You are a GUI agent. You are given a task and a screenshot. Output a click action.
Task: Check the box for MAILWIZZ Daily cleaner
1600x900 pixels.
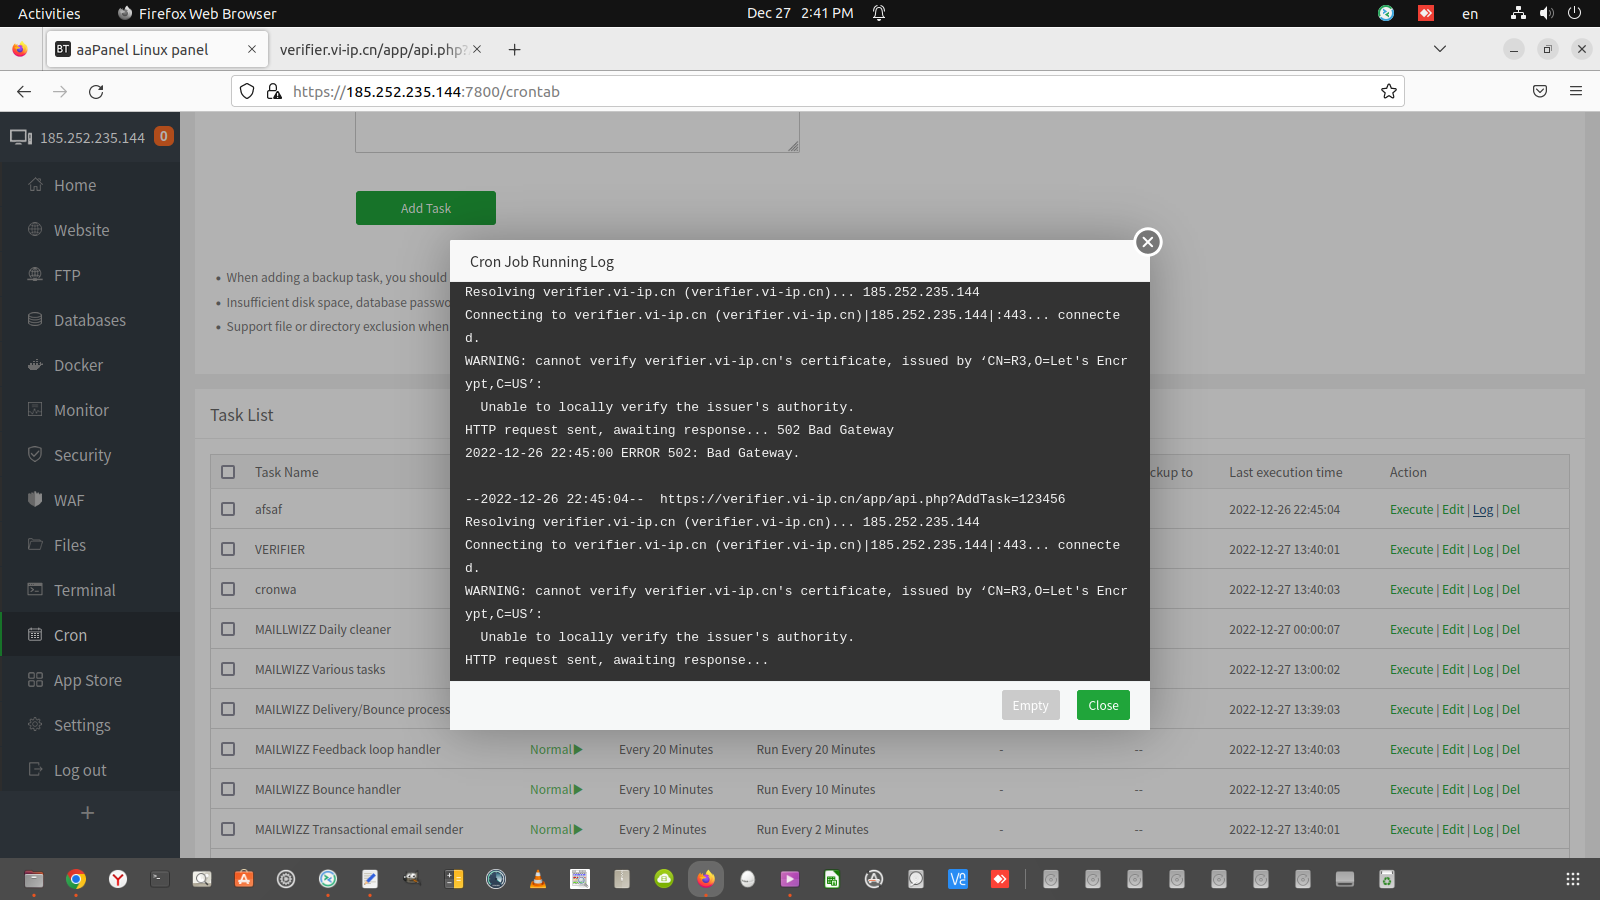tap(228, 629)
